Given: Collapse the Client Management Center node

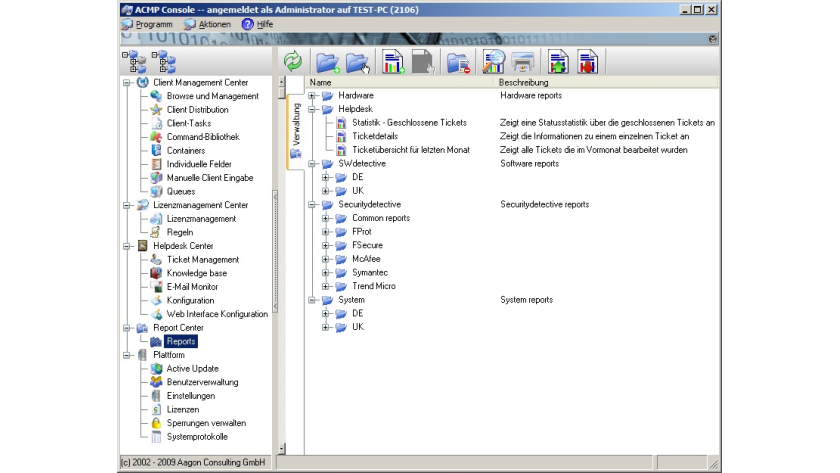Looking at the screenshot, I should [x=127, y=83].
